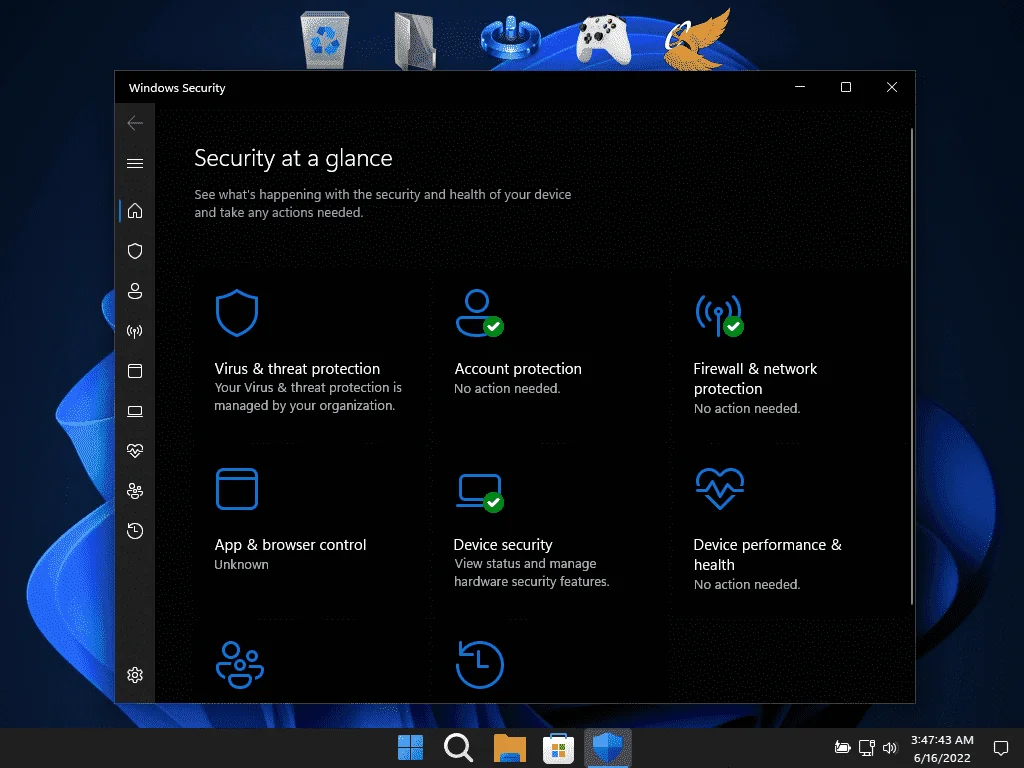Open App & browser control sidebar icon
The image size is (1024, 768).
[135, 371]
